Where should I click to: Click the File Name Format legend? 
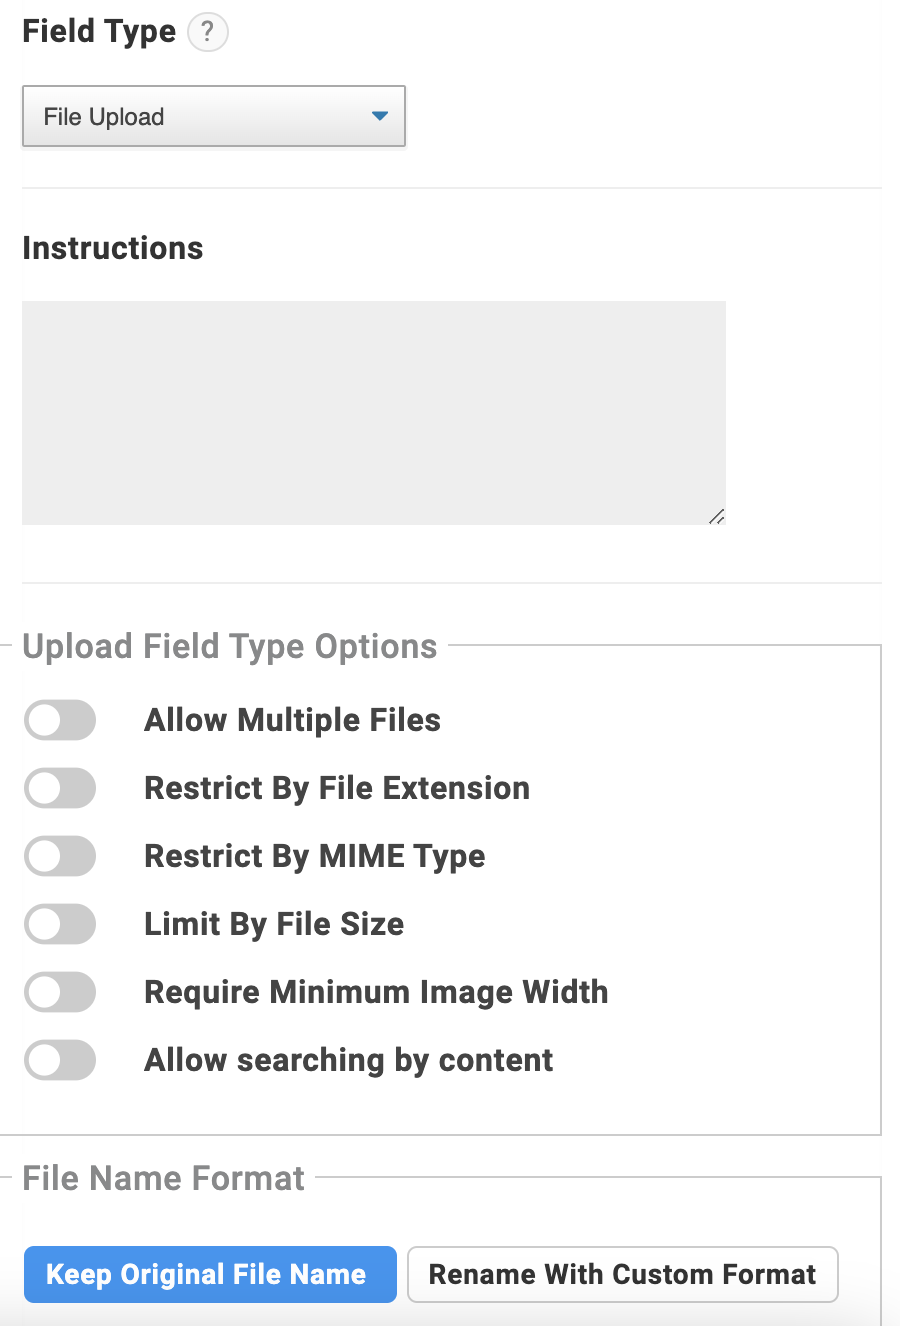[x=163, y=1178]
